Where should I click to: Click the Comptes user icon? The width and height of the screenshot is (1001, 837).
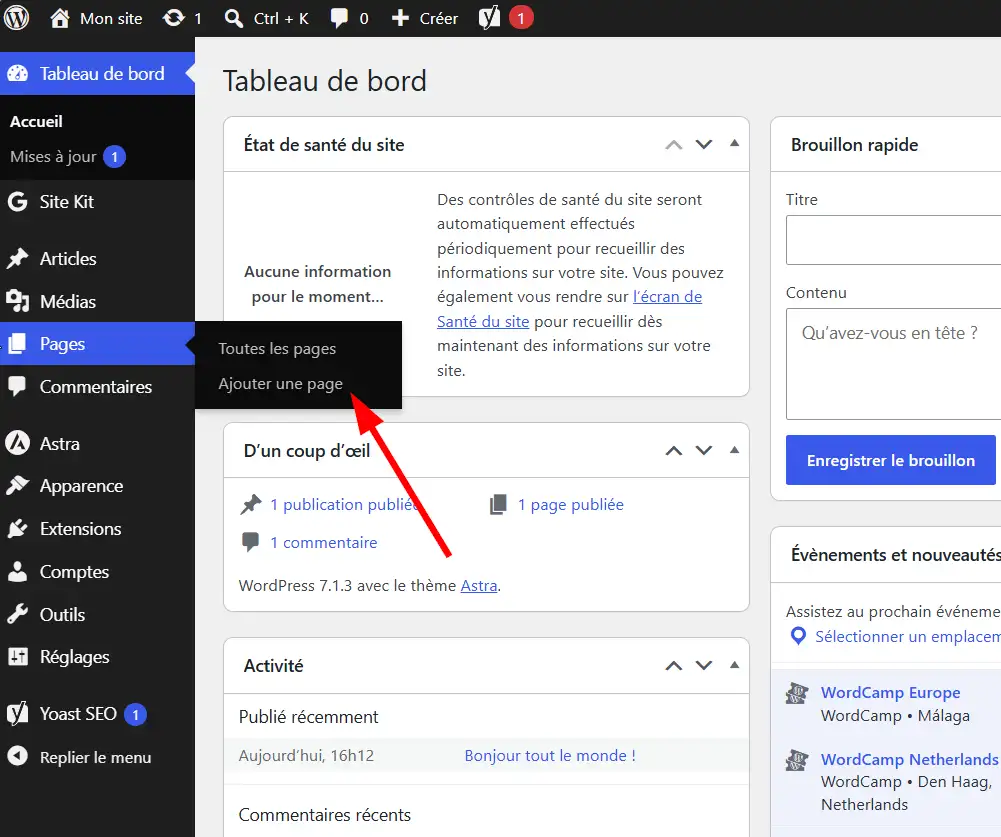(x=17, y=571)
